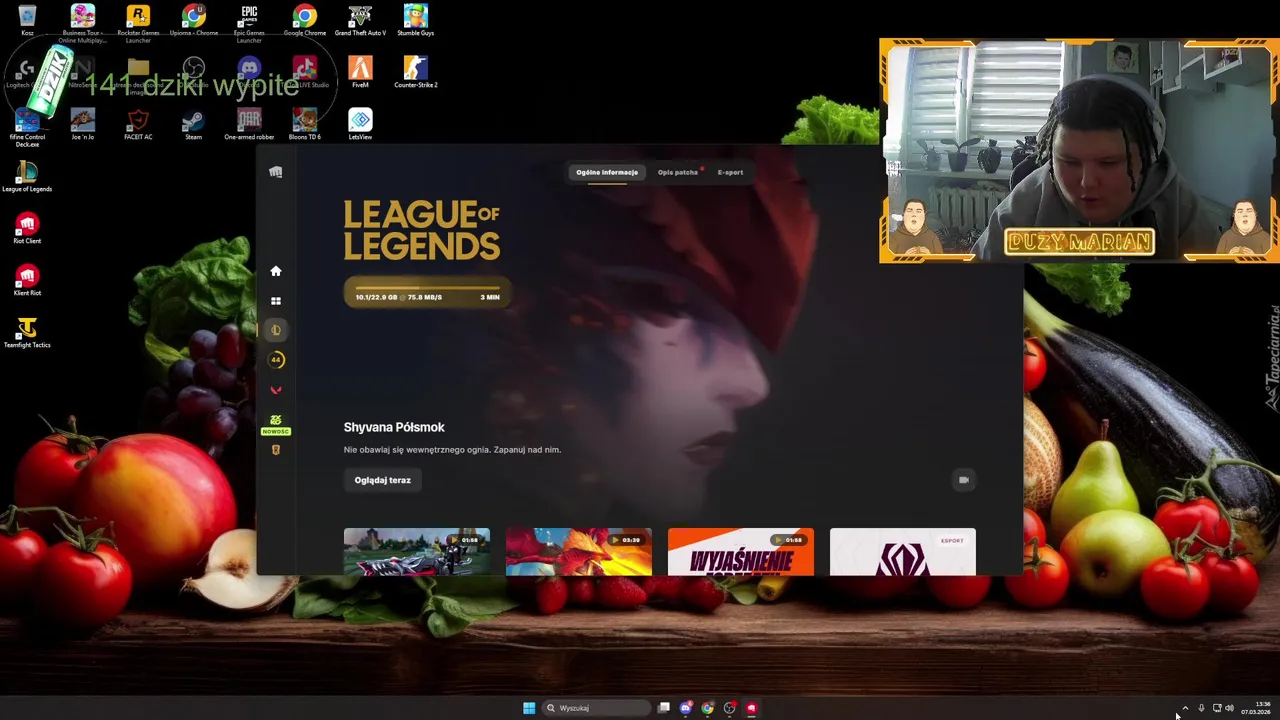Open the Klient Riot desktop shortcut

tap(27, 280)
